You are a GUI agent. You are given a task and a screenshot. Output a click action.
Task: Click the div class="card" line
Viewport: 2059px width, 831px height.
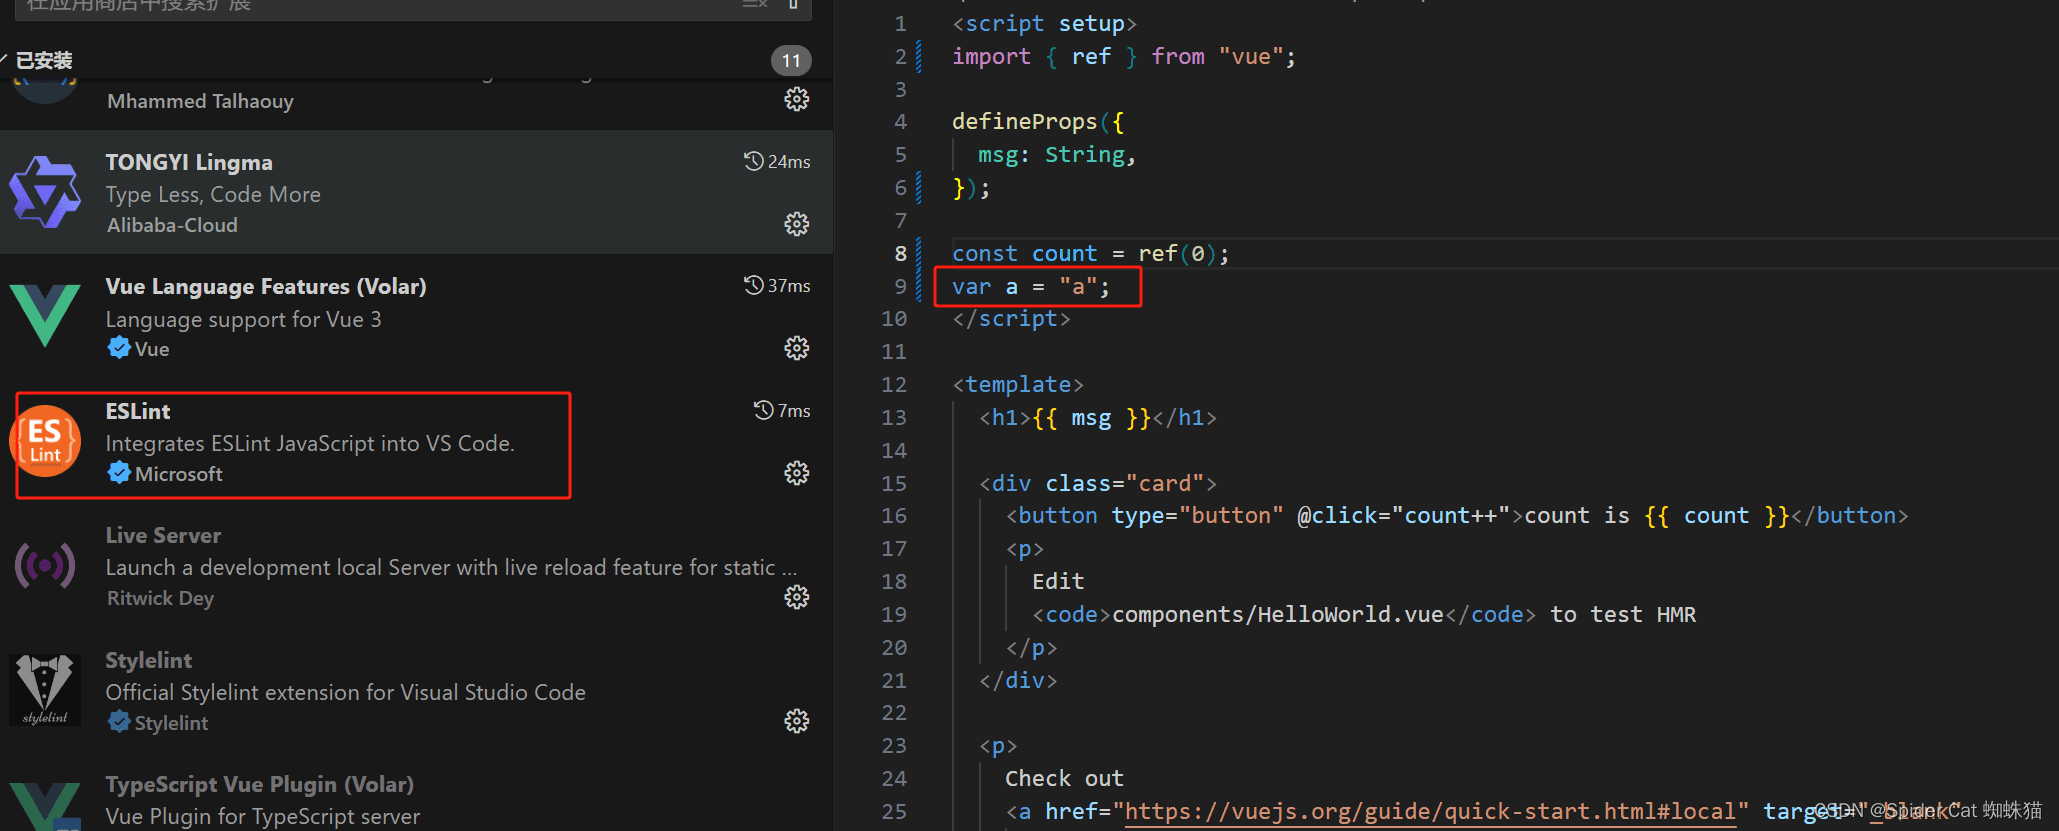[x=1098, y=483]
